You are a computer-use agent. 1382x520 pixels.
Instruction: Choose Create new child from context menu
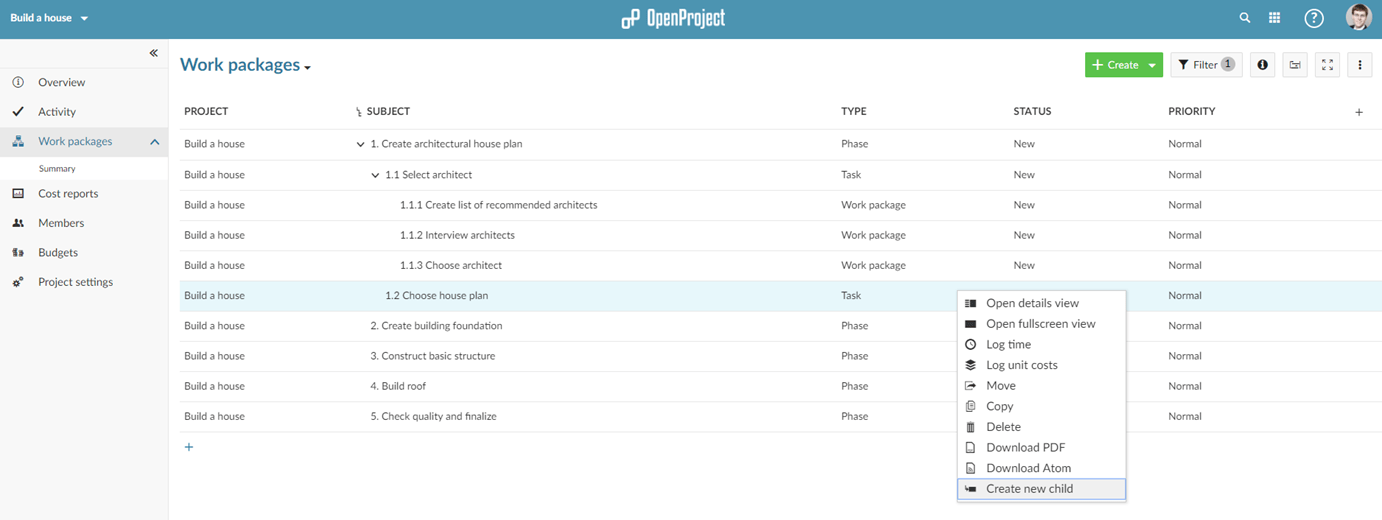click(1029, 489)
